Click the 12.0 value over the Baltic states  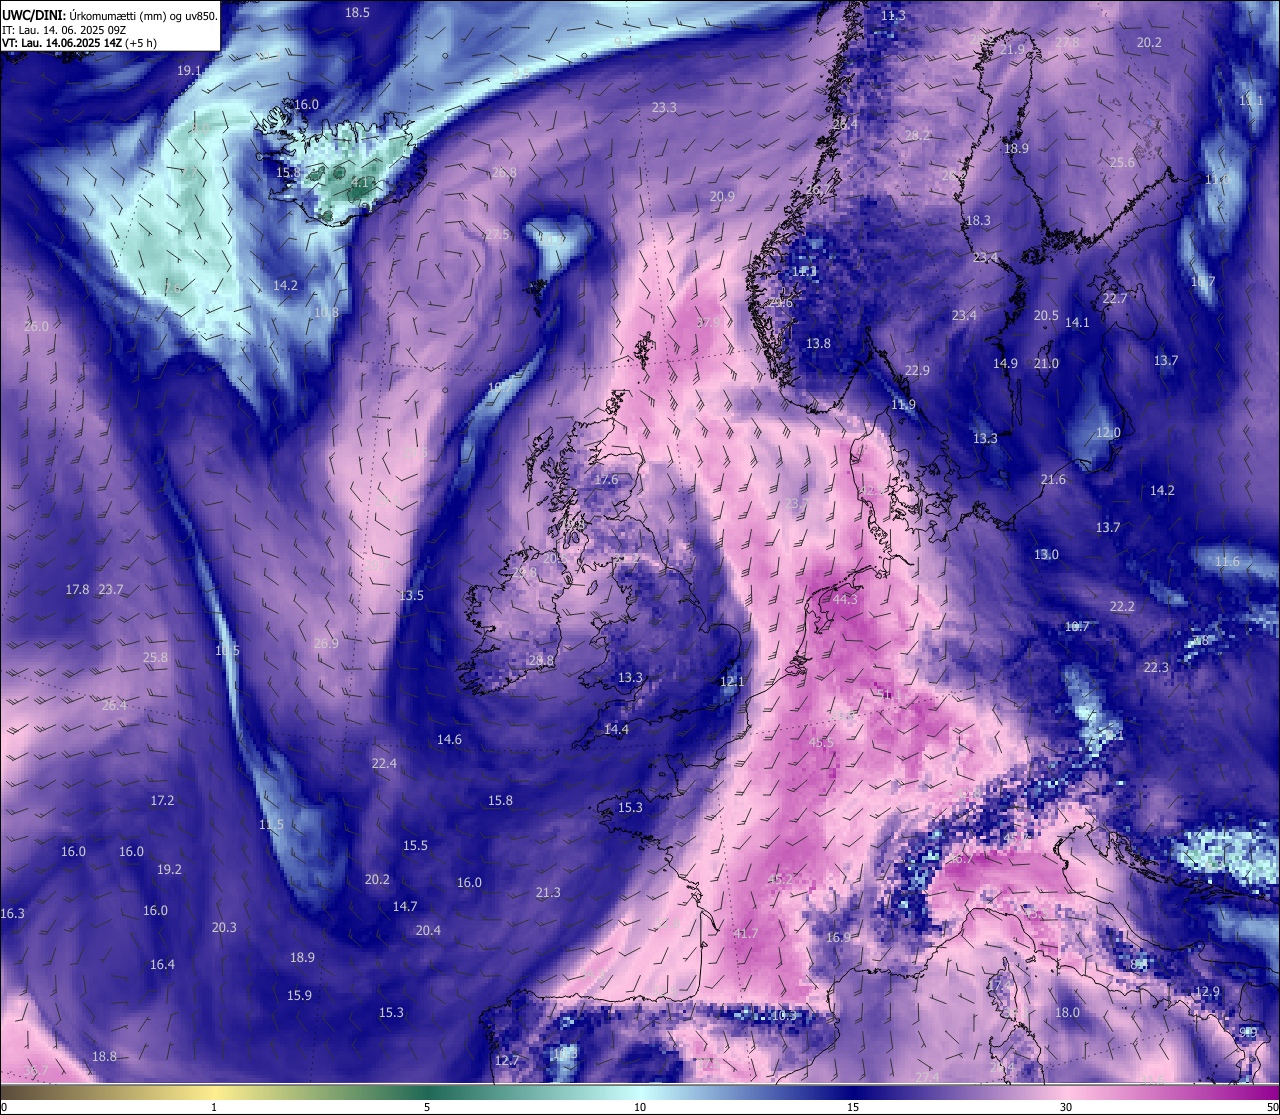[x=1108, y=432]
